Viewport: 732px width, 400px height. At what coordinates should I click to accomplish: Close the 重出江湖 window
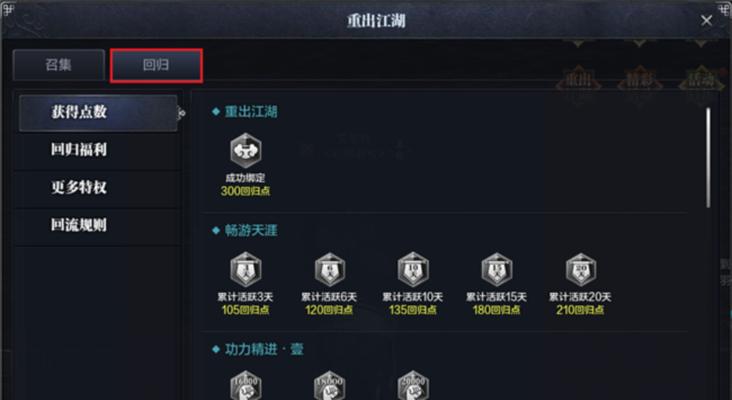tap(706, 20)
